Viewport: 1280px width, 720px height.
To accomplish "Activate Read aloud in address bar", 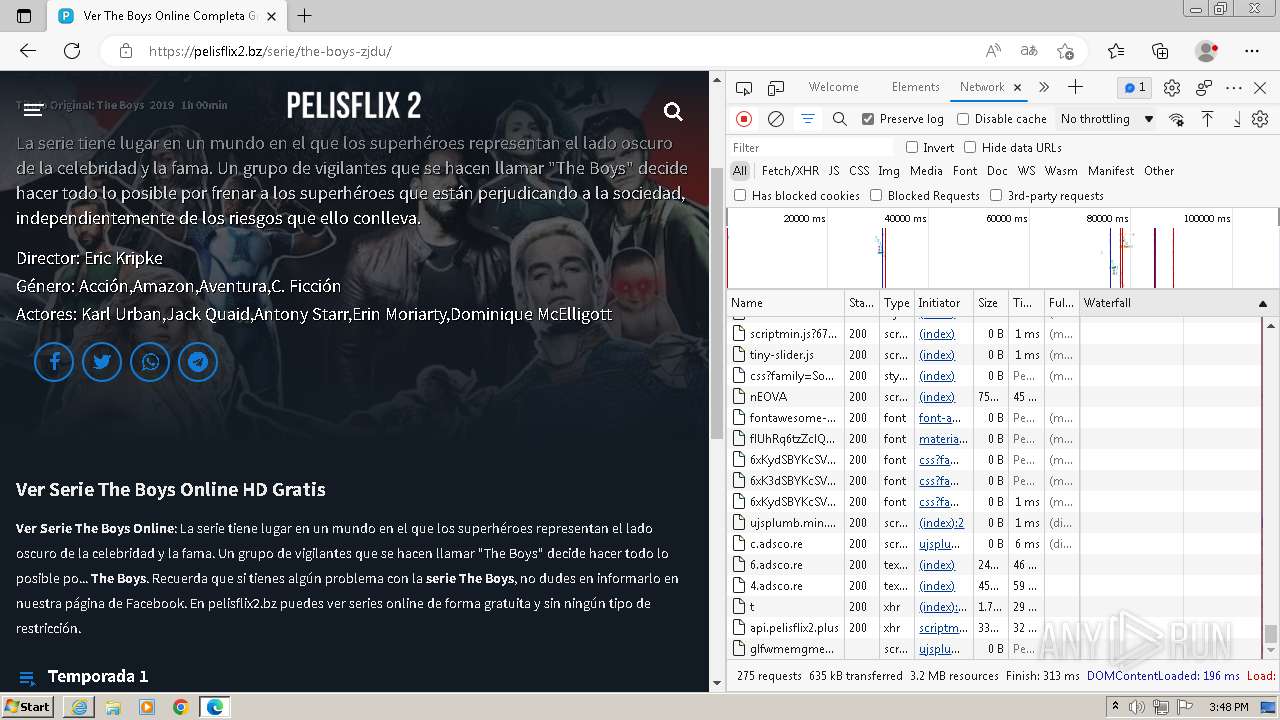I will pos(993,51).
